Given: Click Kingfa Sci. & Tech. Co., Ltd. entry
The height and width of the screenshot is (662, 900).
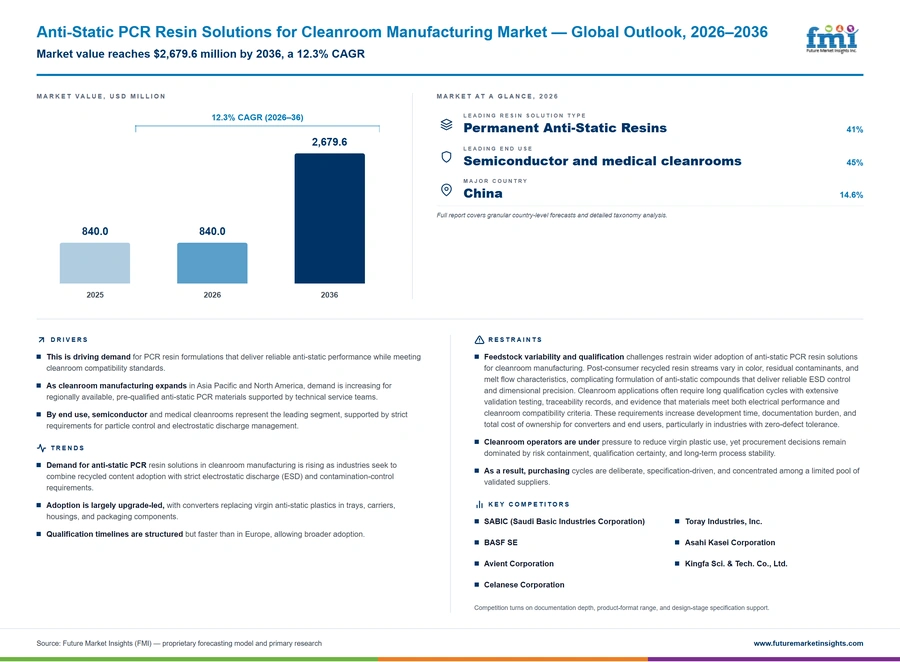Looking at the screenshot, I should [736, 564].
